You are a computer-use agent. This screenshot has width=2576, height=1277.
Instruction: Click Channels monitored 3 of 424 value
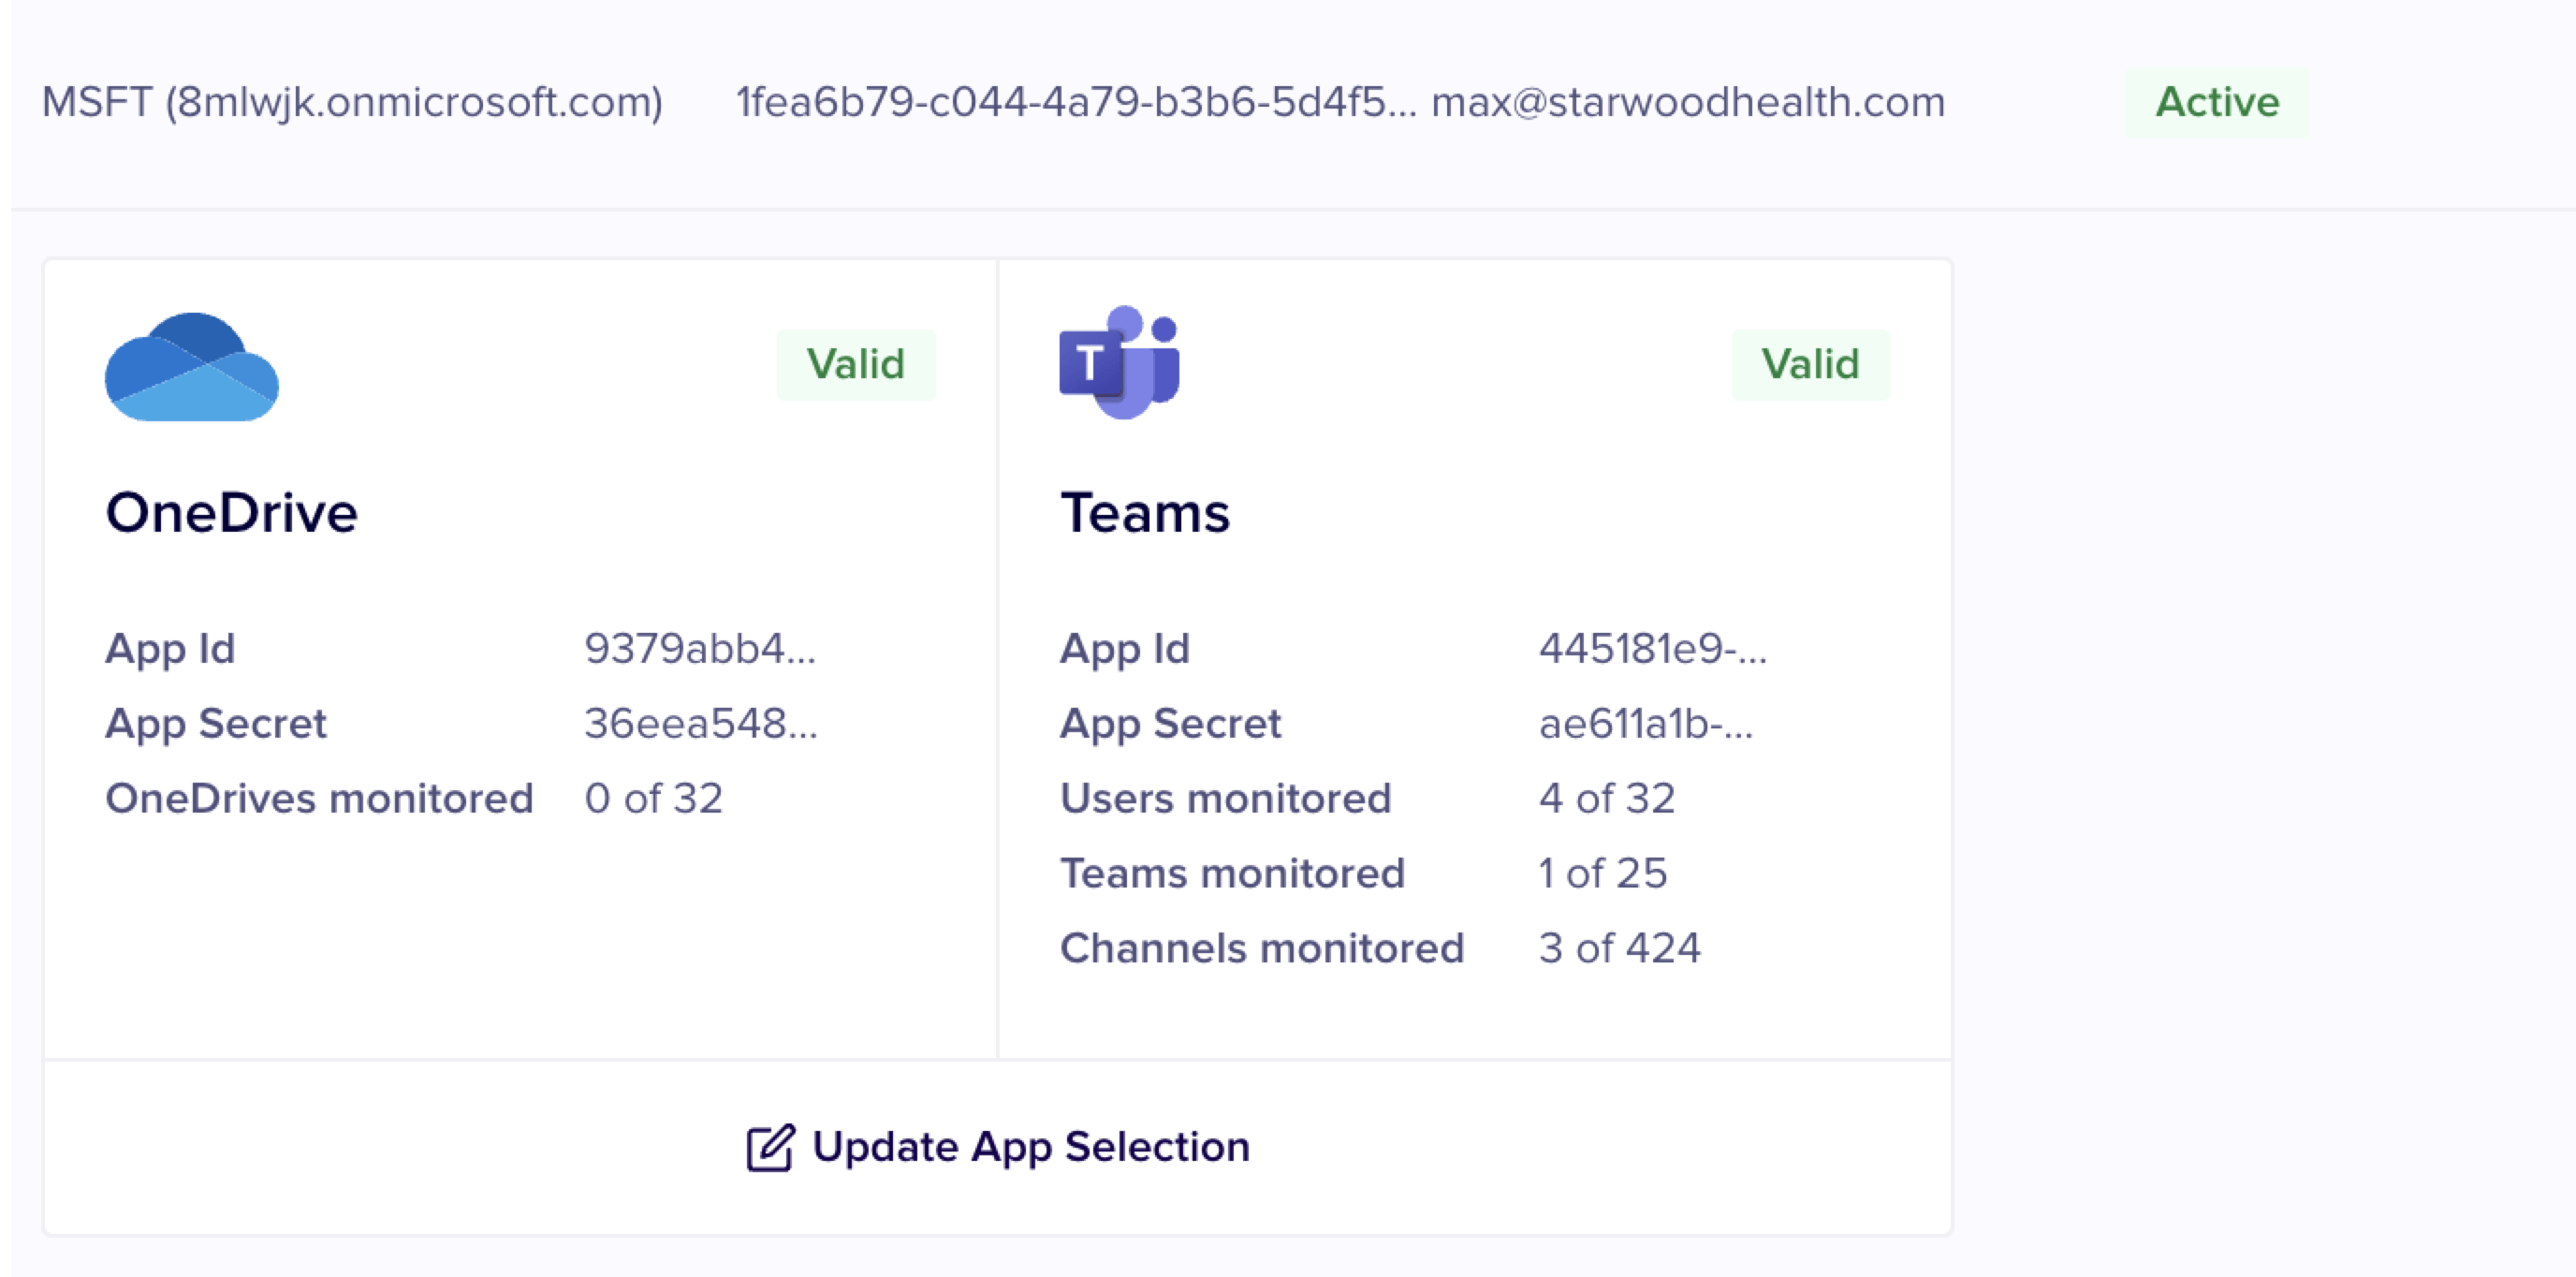(1619, 948)
